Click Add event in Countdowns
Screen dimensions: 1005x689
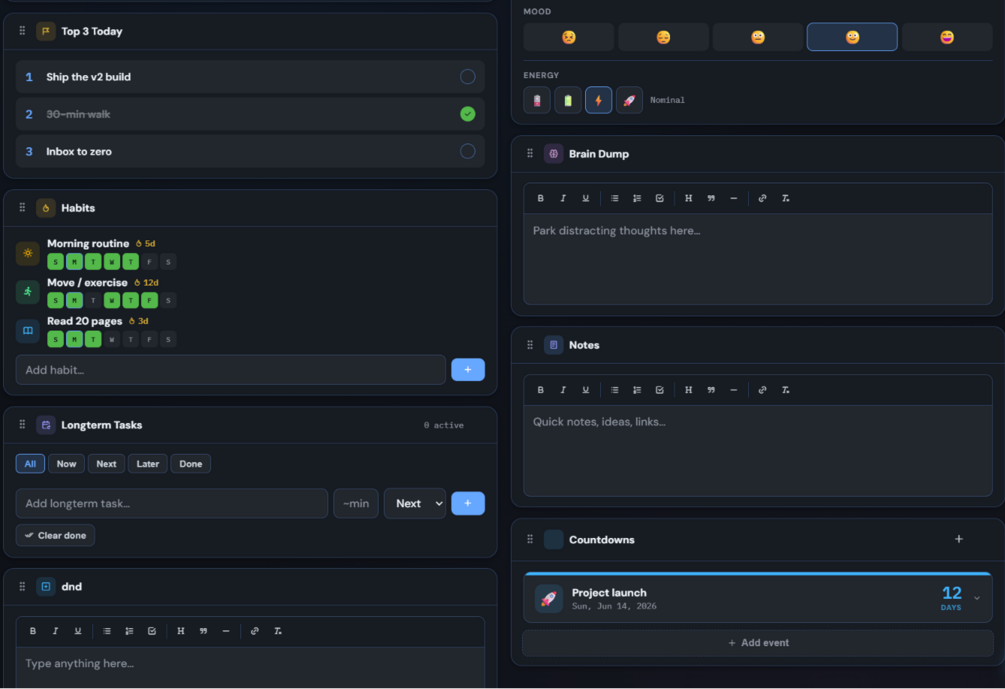click(x=758, y=643)
